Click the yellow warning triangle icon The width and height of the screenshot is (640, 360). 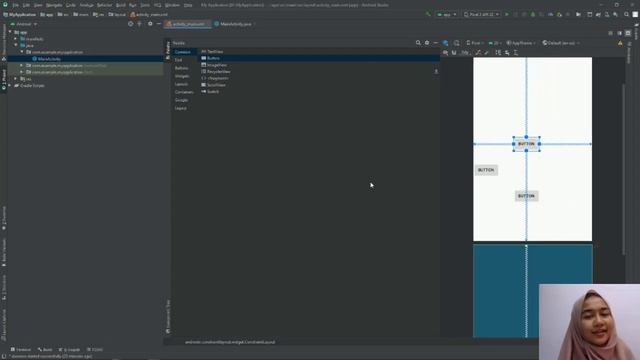(620, 43)
